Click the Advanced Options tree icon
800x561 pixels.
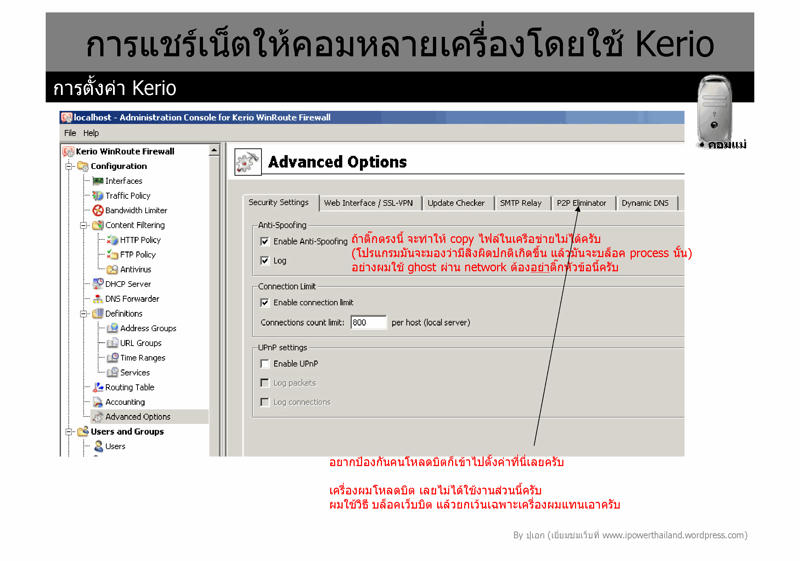click(x=98, y=417)
